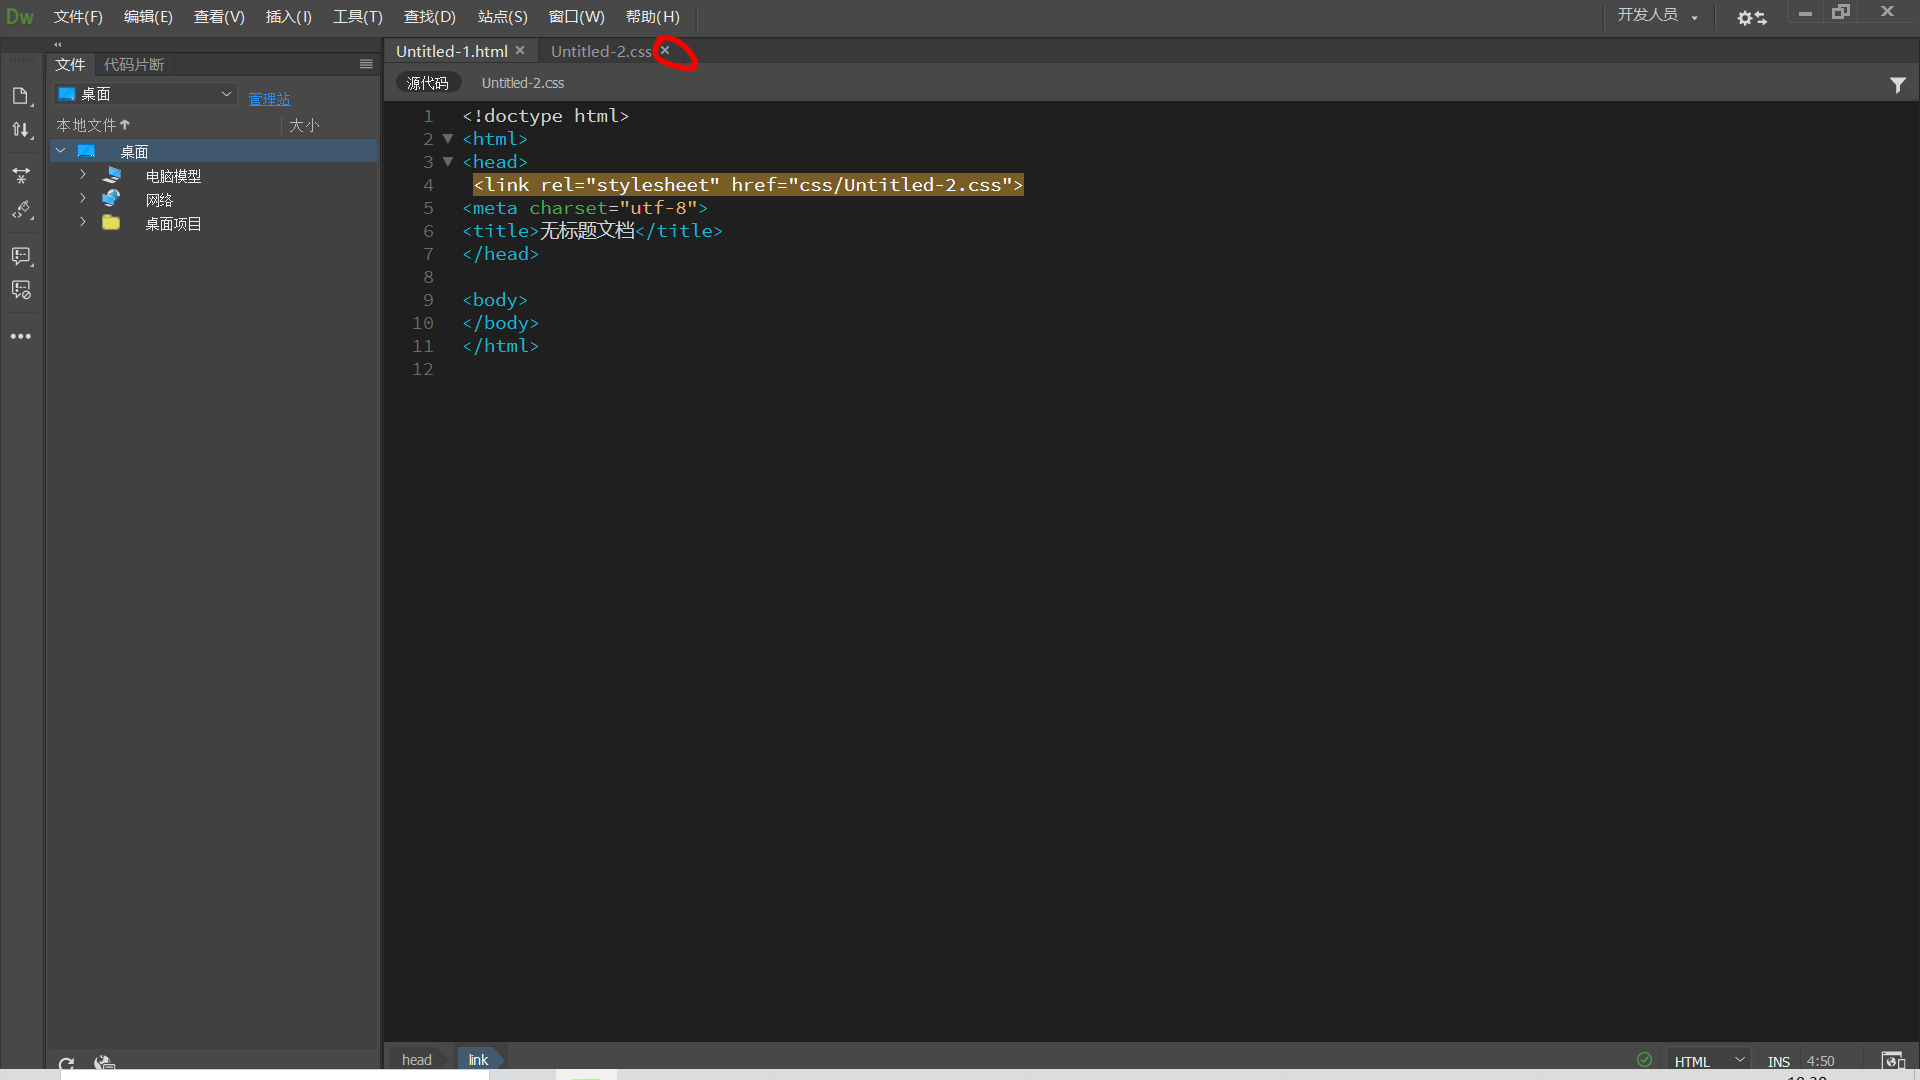This screenshot has height=1080, width=1920.
Task: Open the file management icon in left toolbar
Action: [x=21, y=96]
